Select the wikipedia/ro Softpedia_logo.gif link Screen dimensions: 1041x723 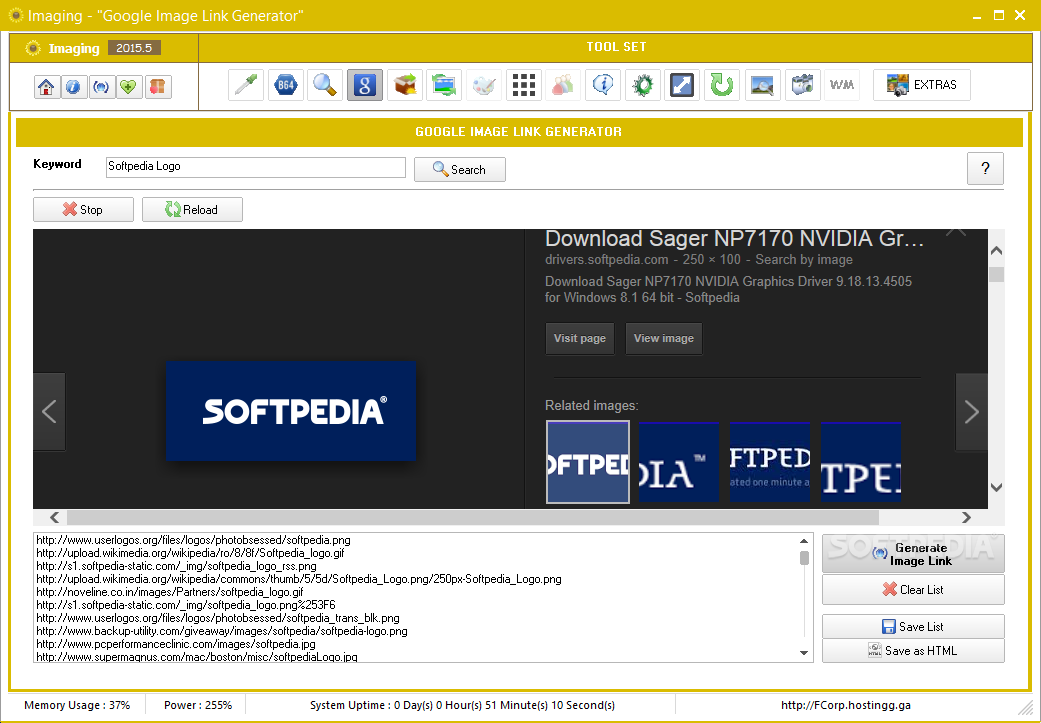(190, 553)
